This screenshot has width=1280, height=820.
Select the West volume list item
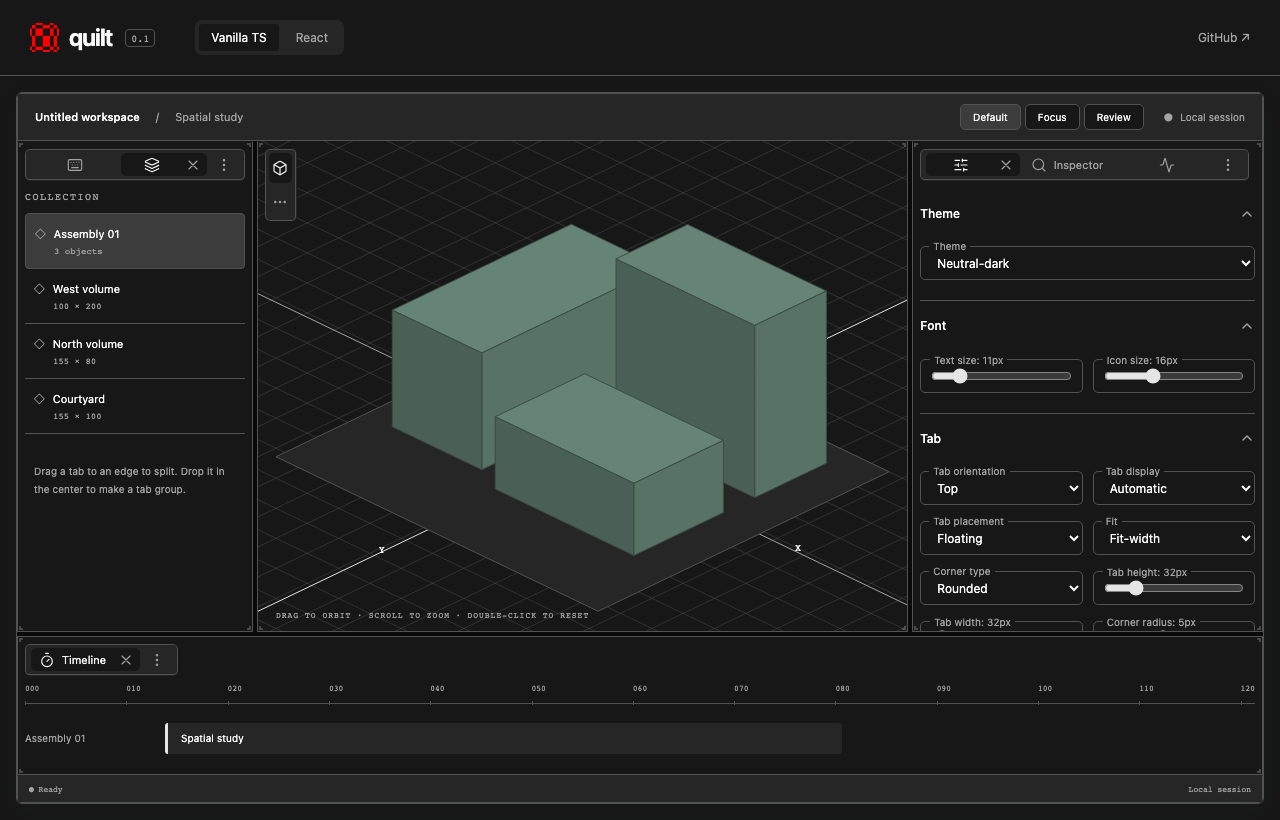click(135, 296)
